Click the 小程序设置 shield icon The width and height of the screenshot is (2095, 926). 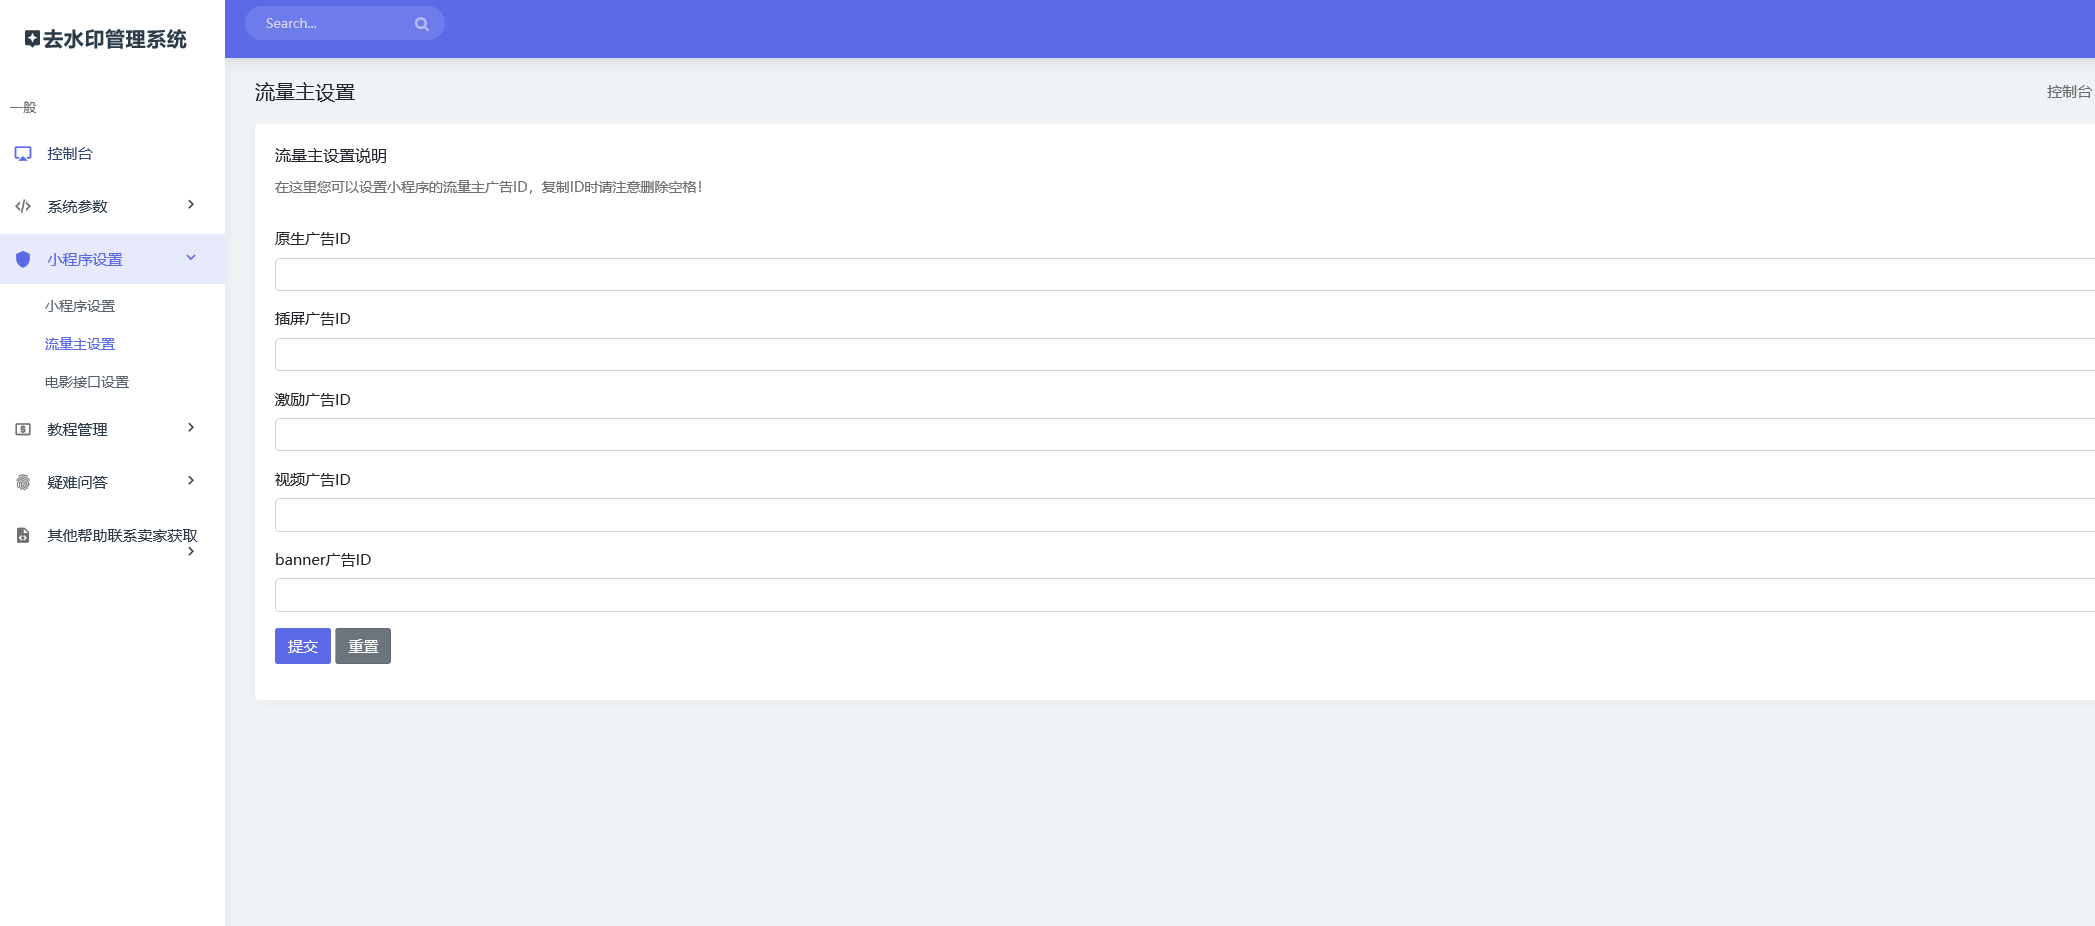(x=23, y=260)
